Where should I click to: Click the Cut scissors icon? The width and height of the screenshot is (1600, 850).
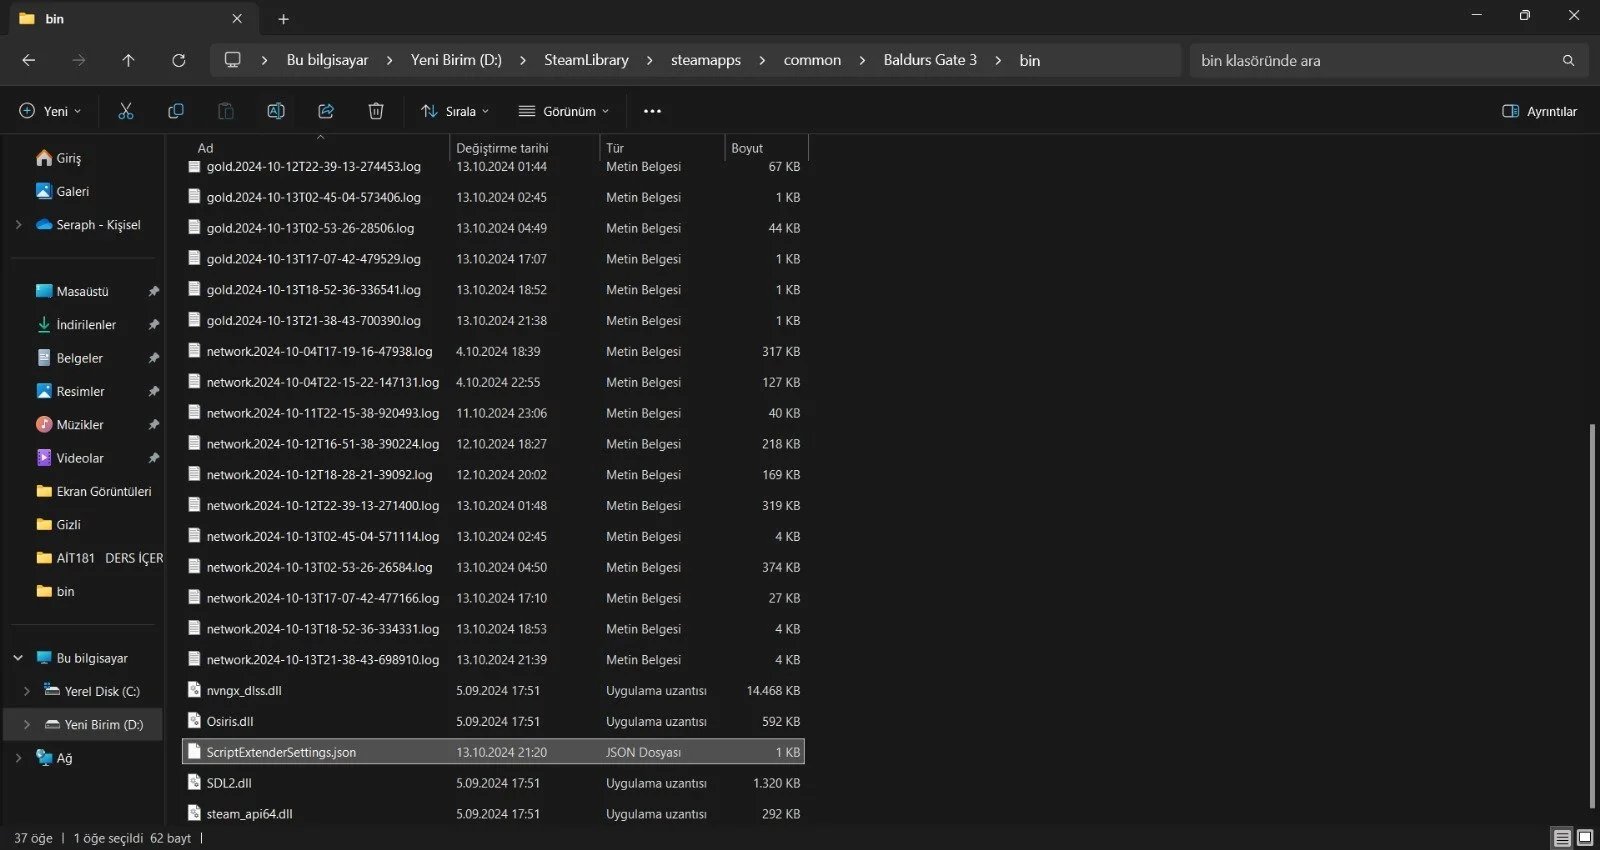[x=126, y=111]
